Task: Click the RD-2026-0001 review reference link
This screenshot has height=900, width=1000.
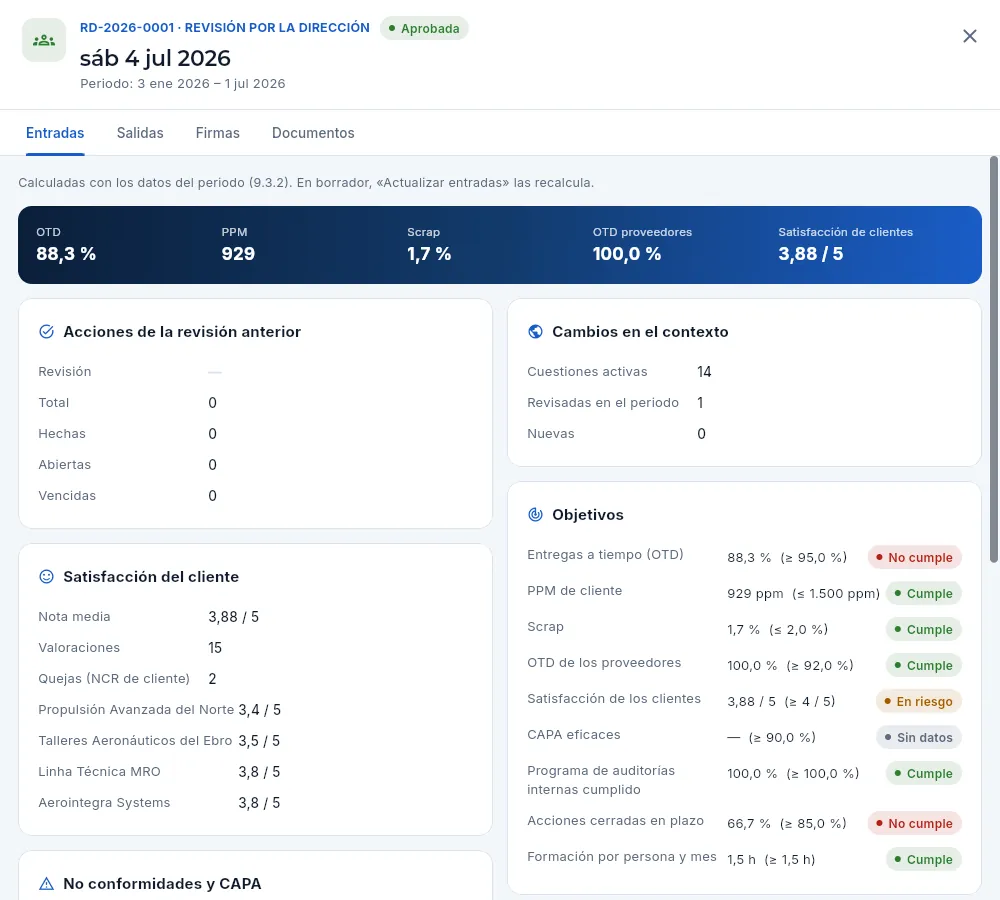Action: pos(224,27)
